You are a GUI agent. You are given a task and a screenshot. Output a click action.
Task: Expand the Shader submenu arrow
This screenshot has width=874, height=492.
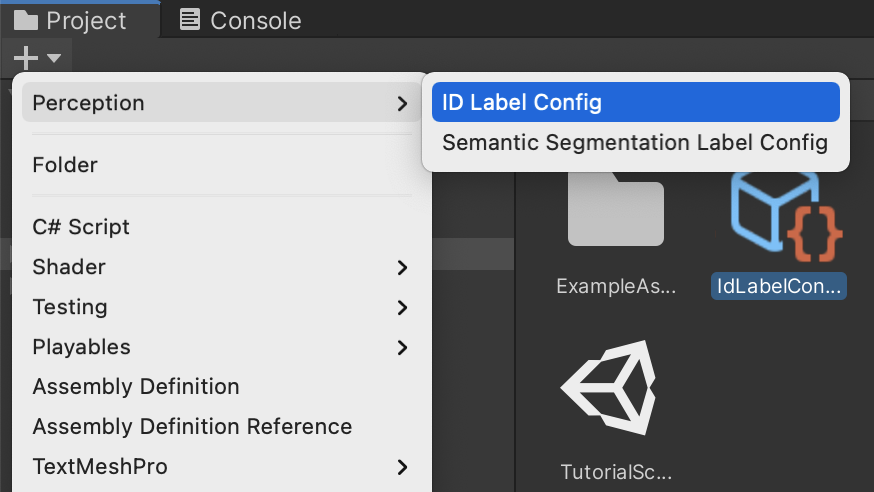[x=402, y=267]
